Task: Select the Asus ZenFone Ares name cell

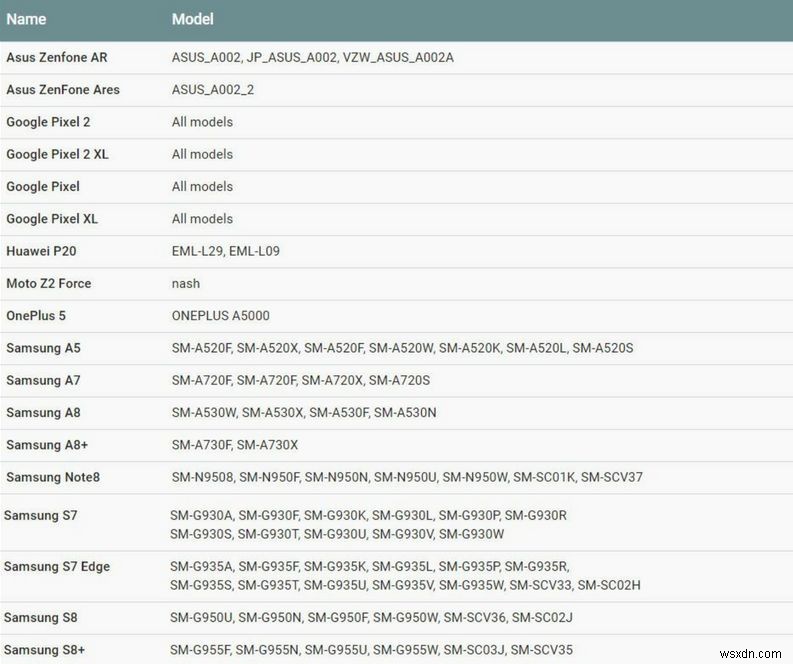Action: pyautogui.click(x=63, y=90)
